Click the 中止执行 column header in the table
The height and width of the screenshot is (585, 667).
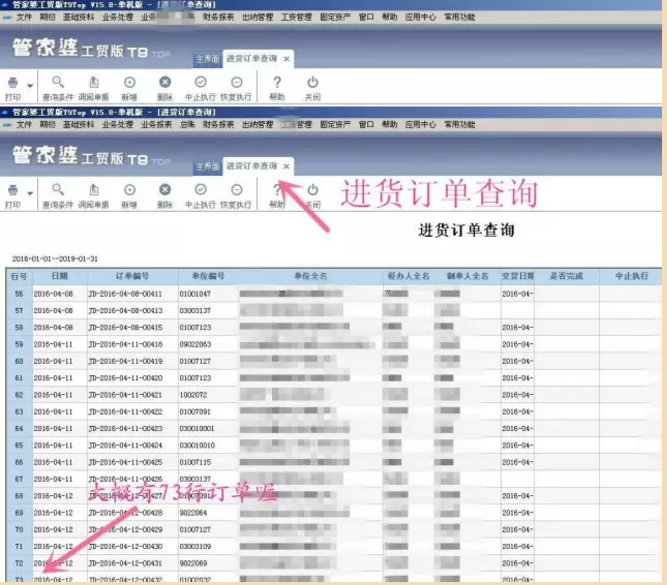pos(632,277)
